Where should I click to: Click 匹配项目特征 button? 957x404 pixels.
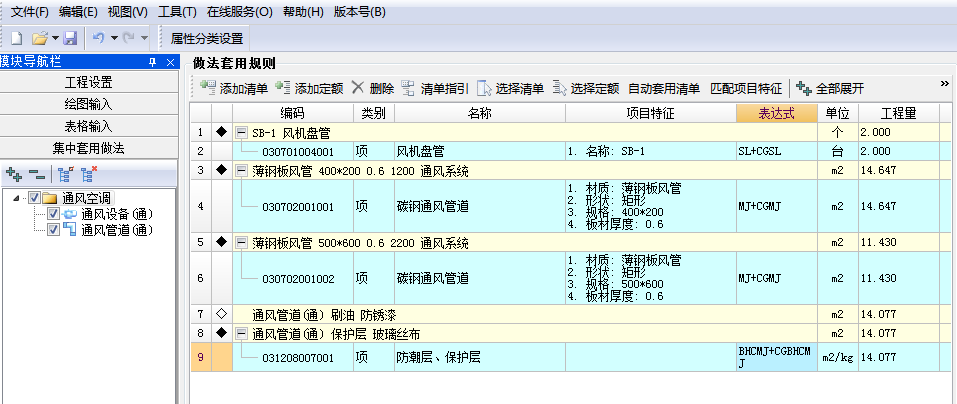(746, 88)
